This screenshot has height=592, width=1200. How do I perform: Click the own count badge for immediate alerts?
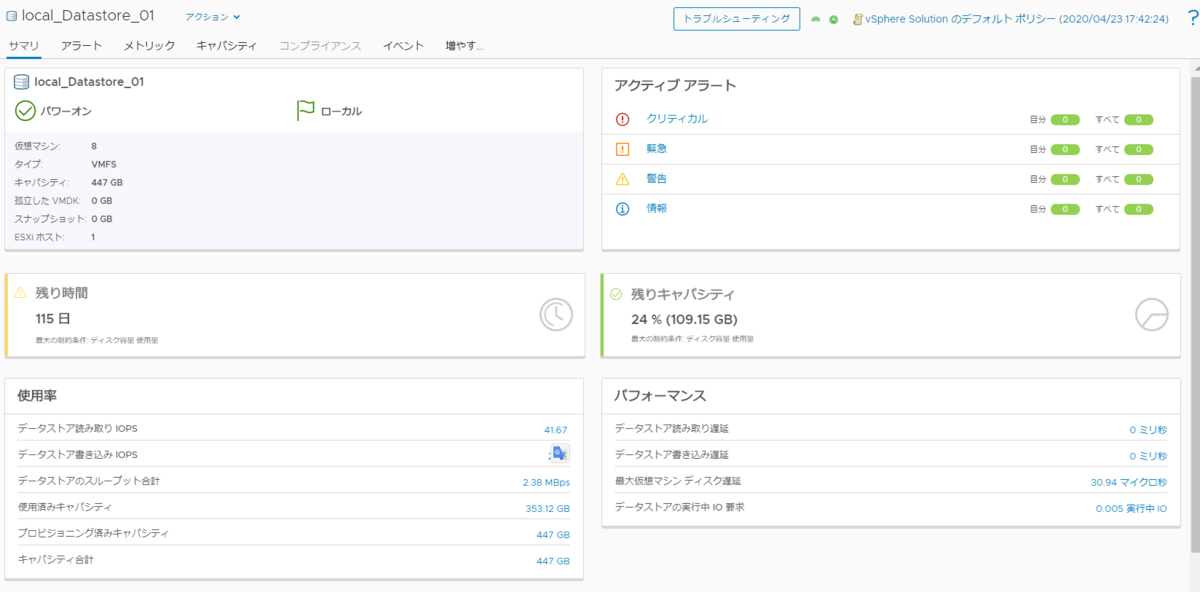click(1065, 150)
